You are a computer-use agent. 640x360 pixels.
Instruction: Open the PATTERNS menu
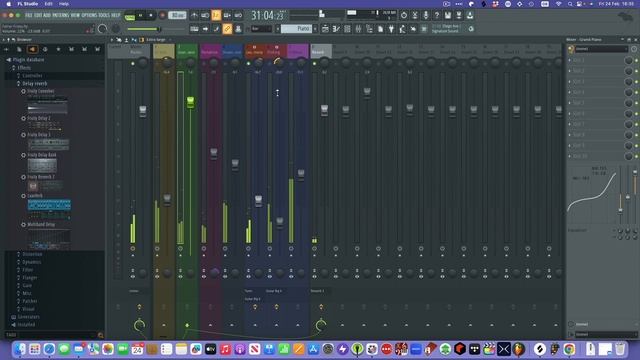[60, 15]
